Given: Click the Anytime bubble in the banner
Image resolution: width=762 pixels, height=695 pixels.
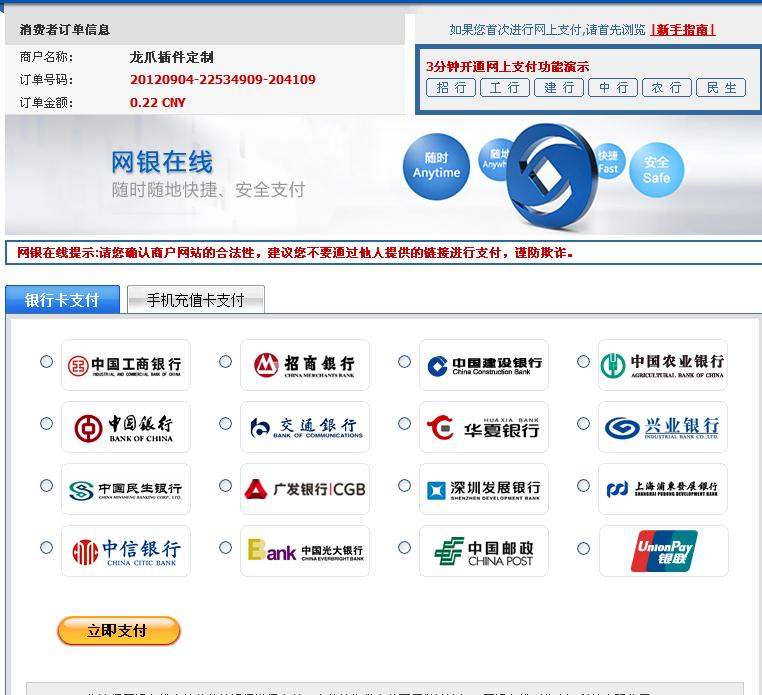Looking at the screenshot, I should point(436,166).
